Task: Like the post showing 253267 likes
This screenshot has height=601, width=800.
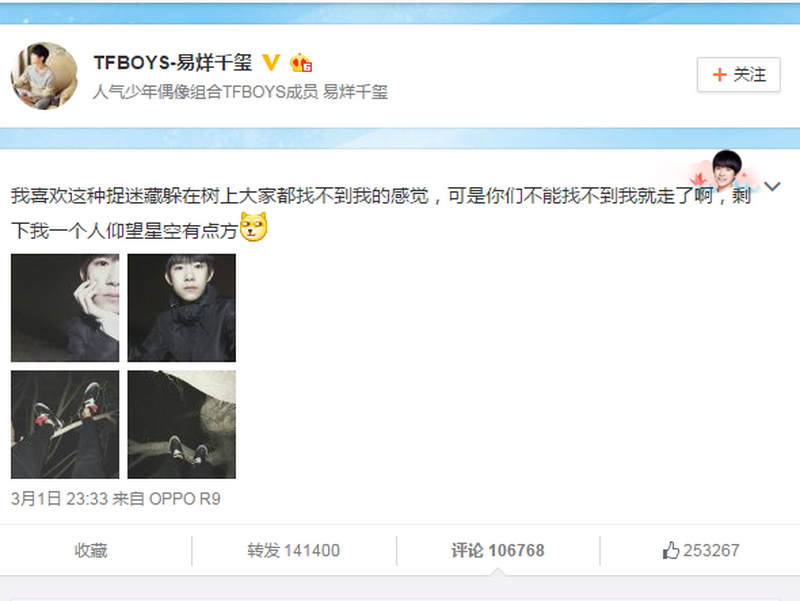Action: click(701, 550)
